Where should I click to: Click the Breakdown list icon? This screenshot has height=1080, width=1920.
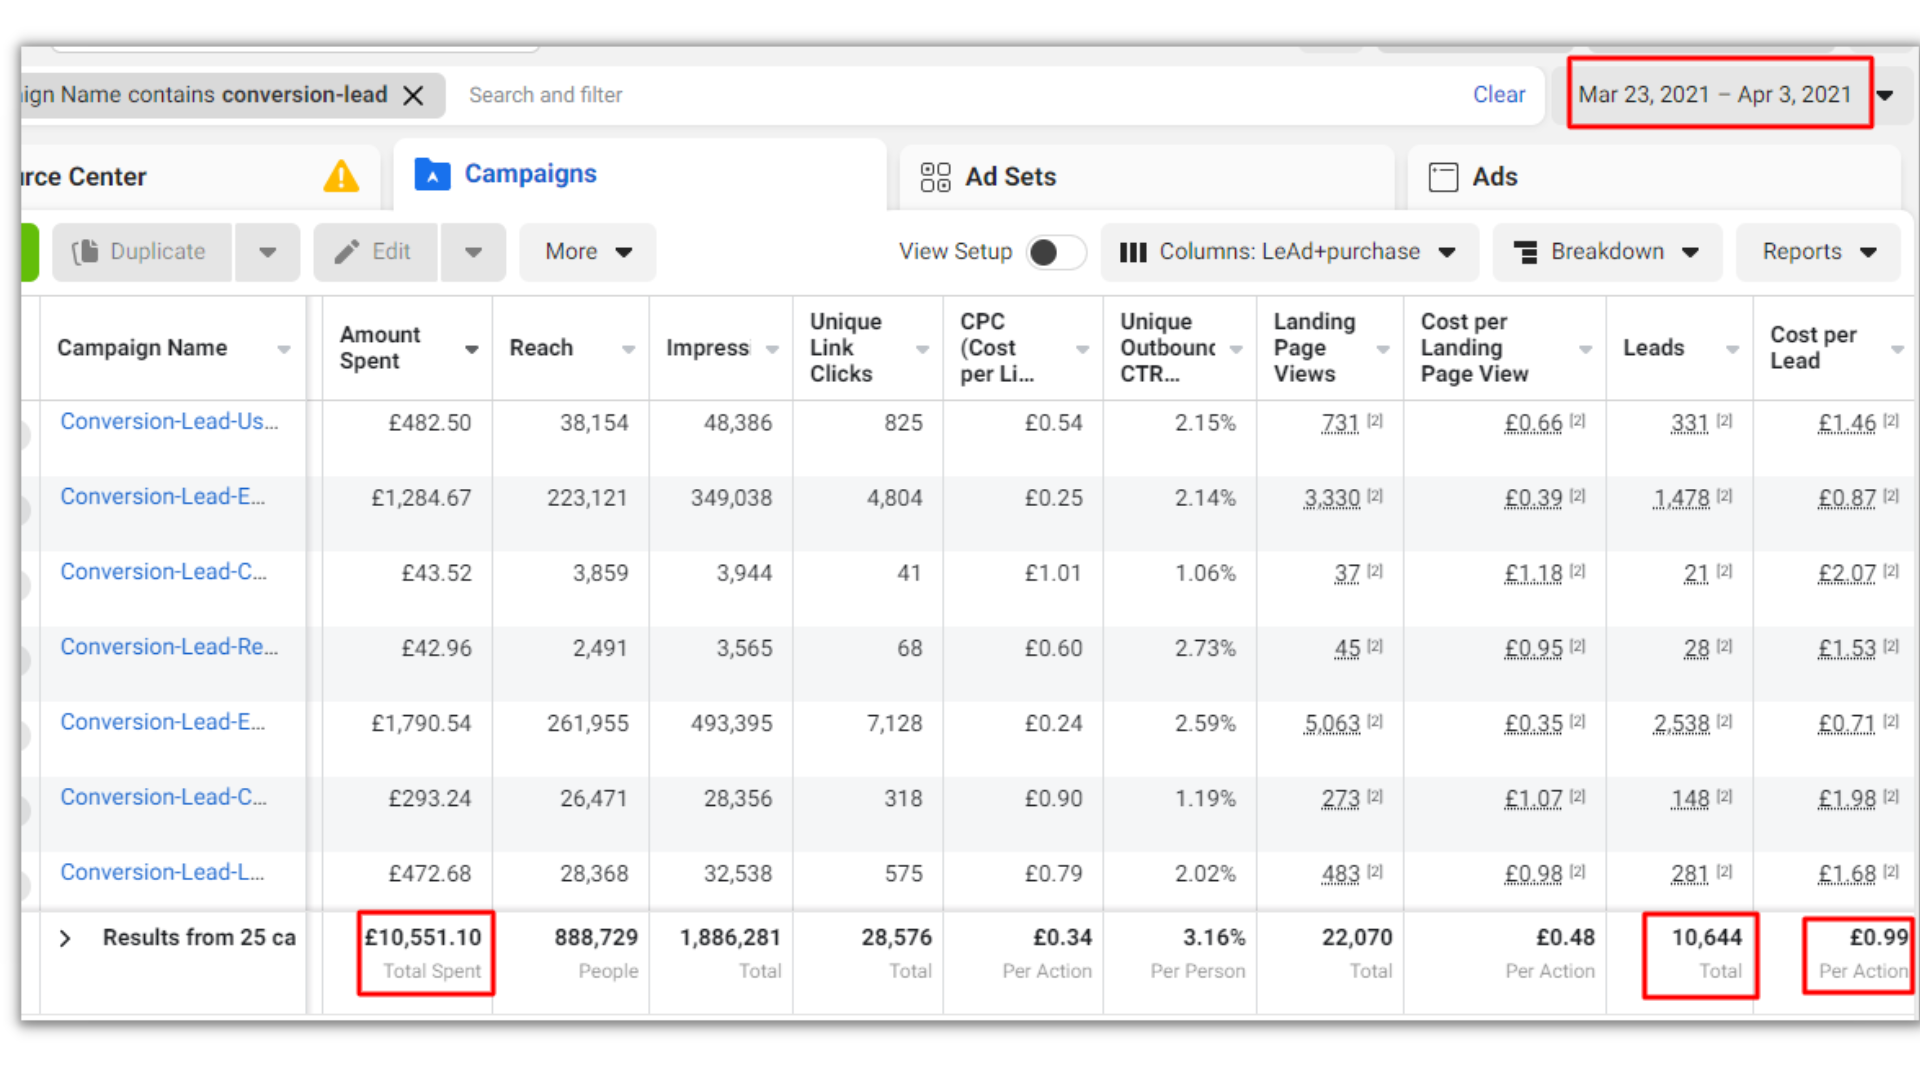coord(1526,252)
